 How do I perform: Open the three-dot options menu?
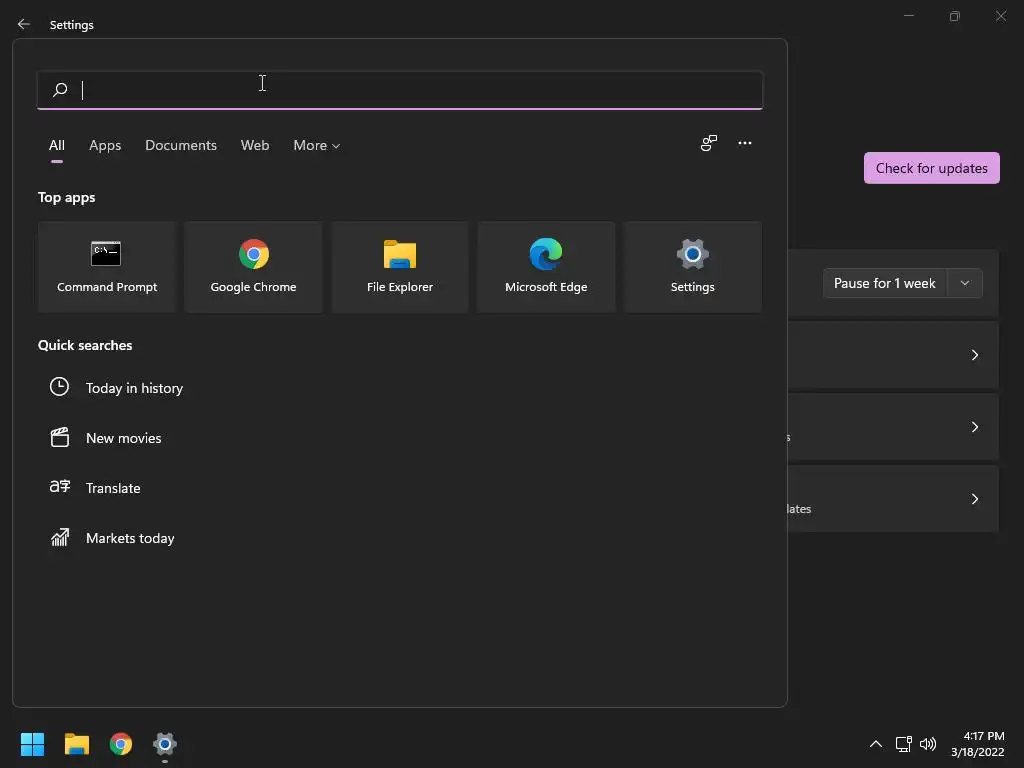point(745,143)
